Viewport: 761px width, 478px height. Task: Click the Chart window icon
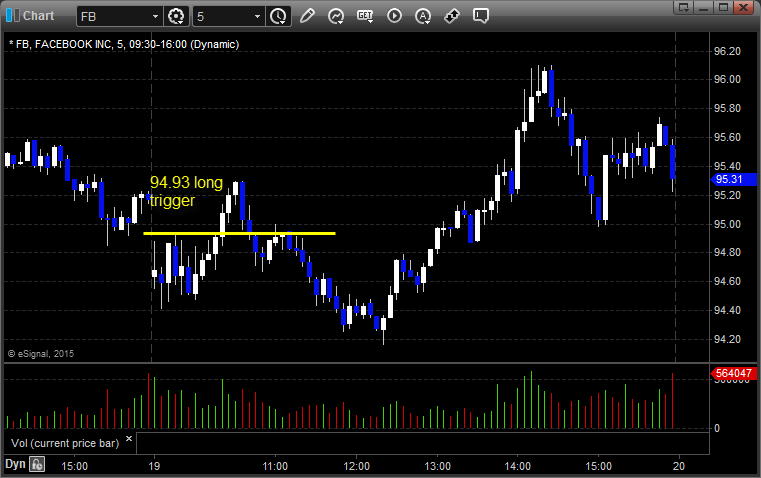13,16
